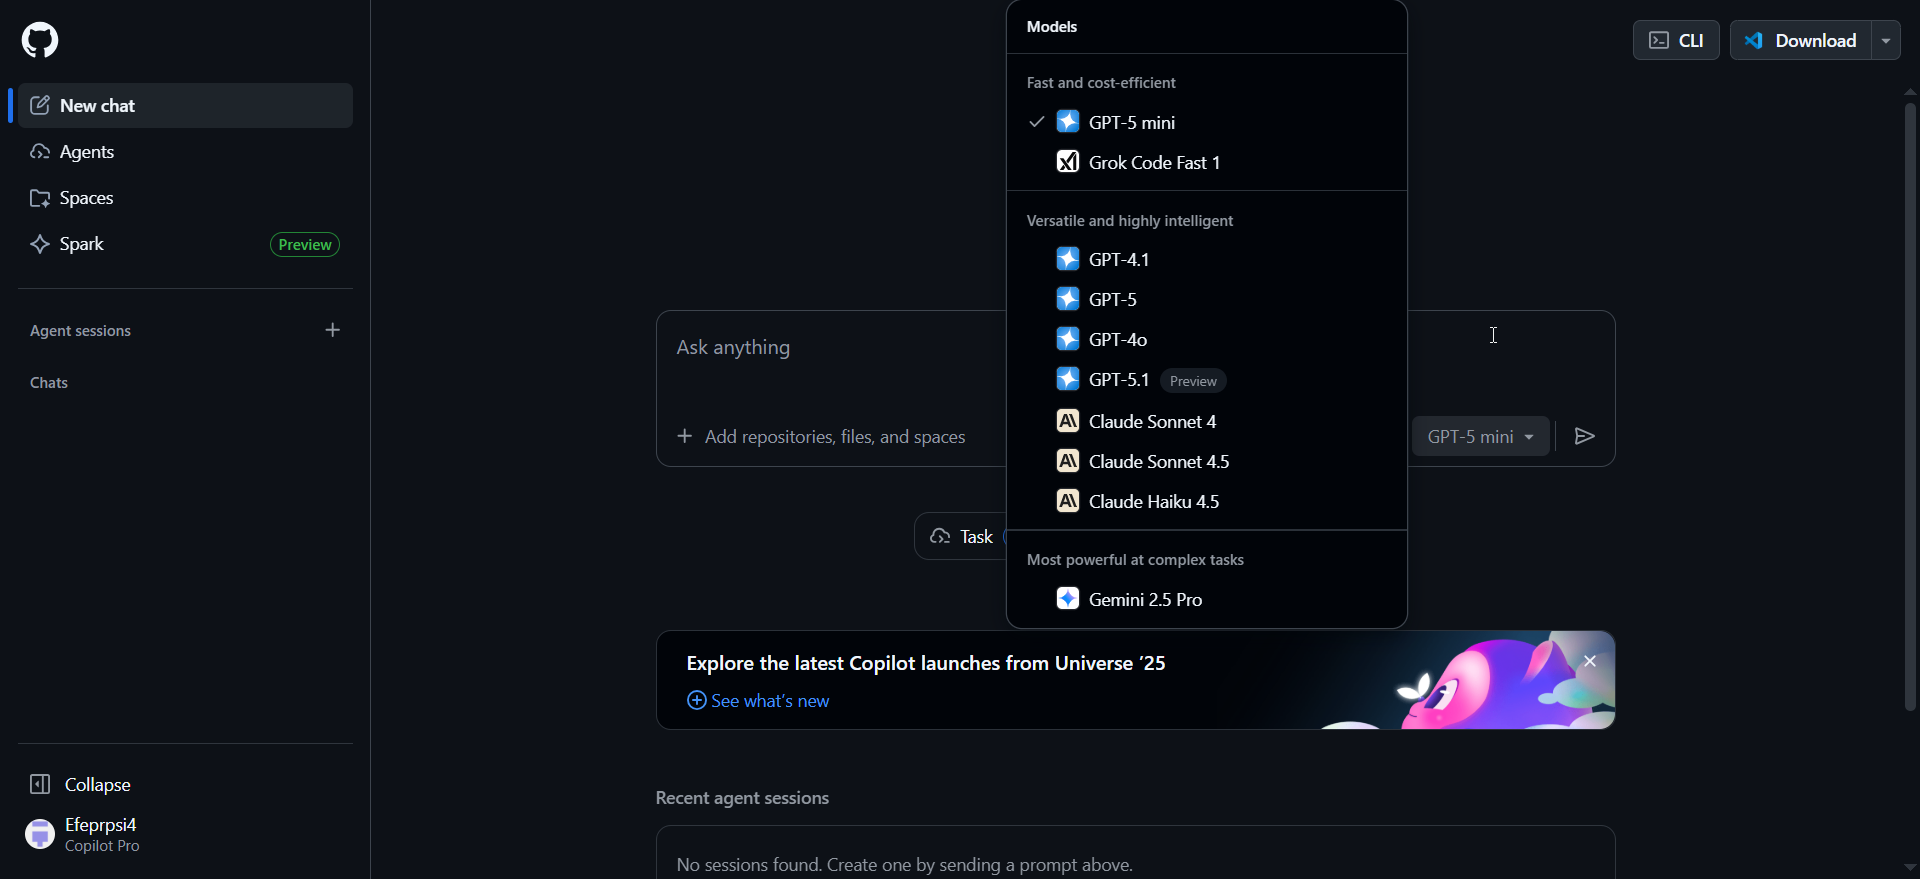Select Gemini 2.5 Pro from models
Image resolution: width=1920 pixels, height=879 pixels.
tap(1145, 599)
